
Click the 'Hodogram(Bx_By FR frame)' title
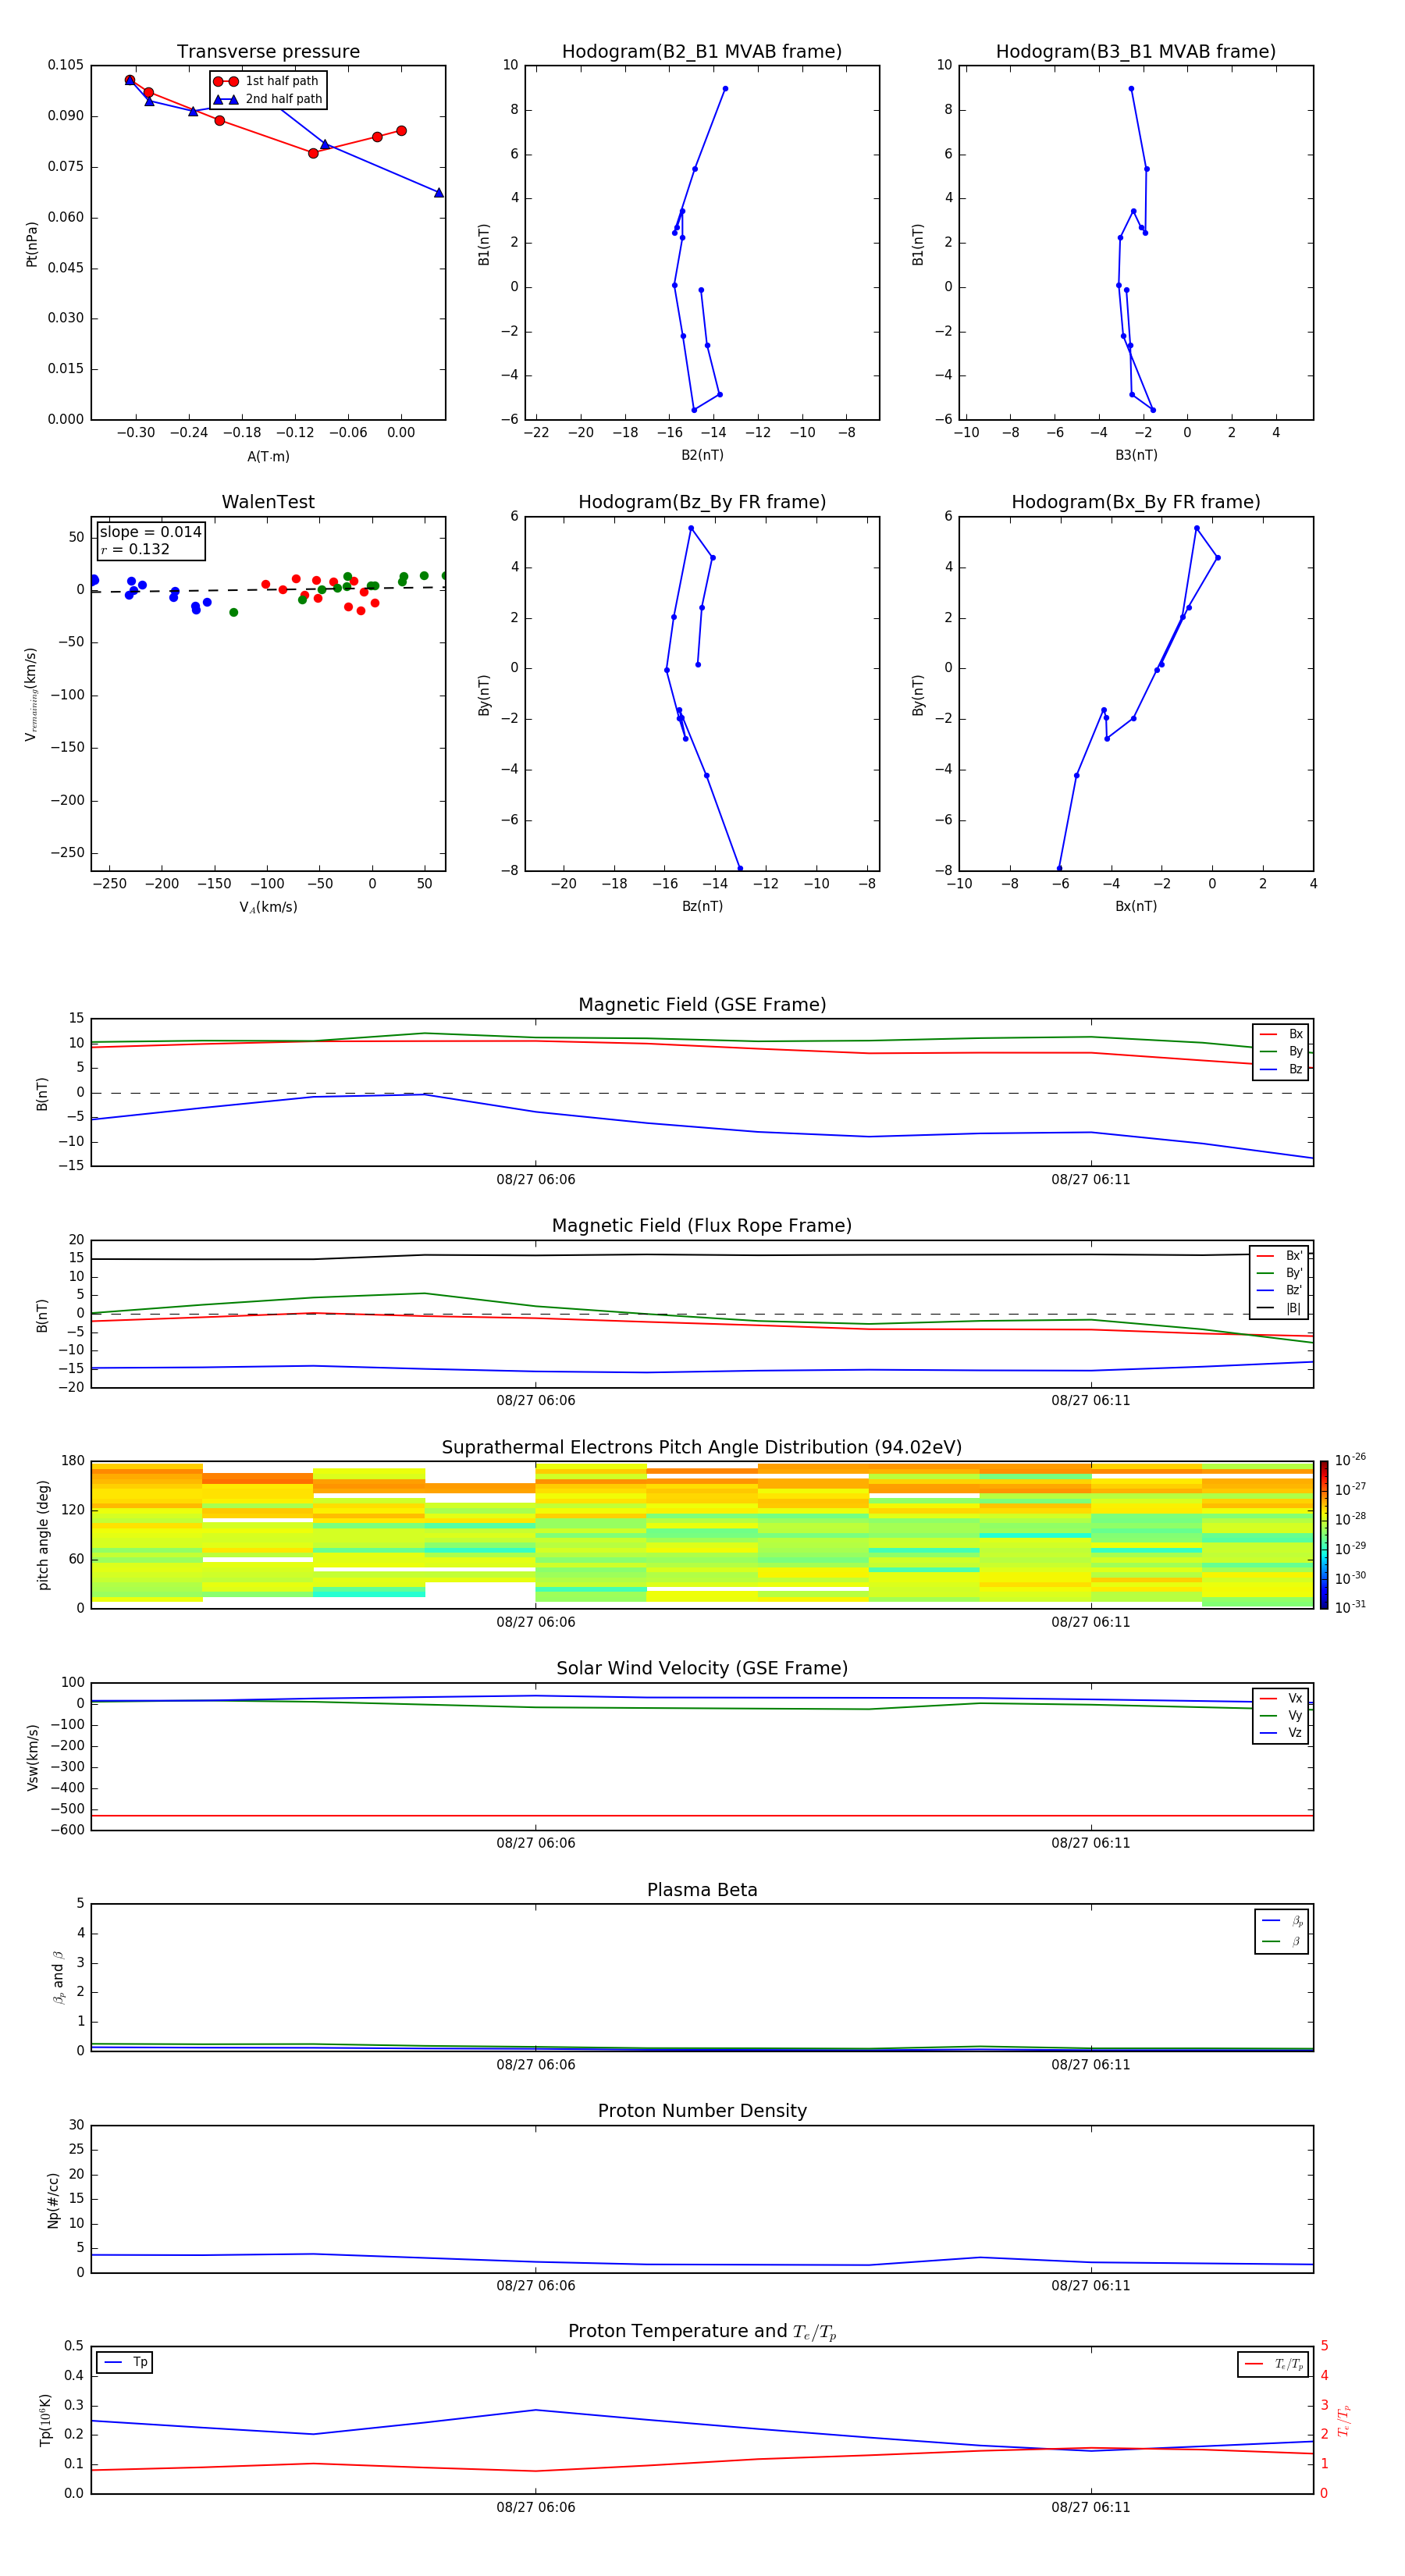click(x=1136, y=502)
